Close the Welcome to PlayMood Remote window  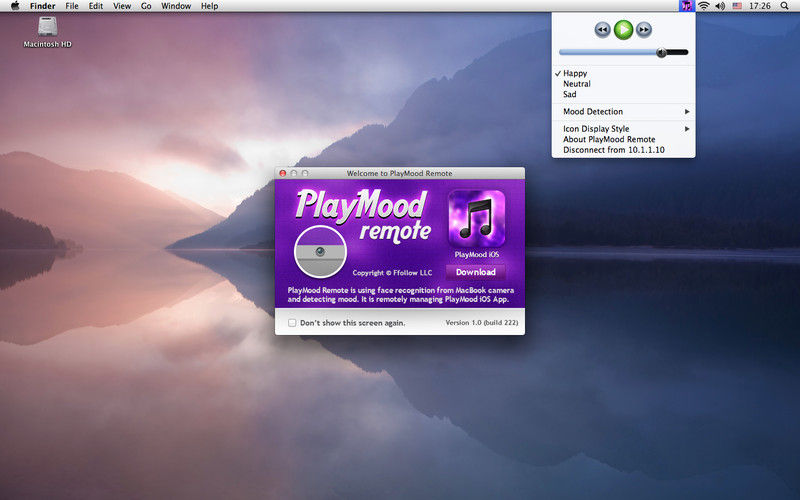pos(283,173)
